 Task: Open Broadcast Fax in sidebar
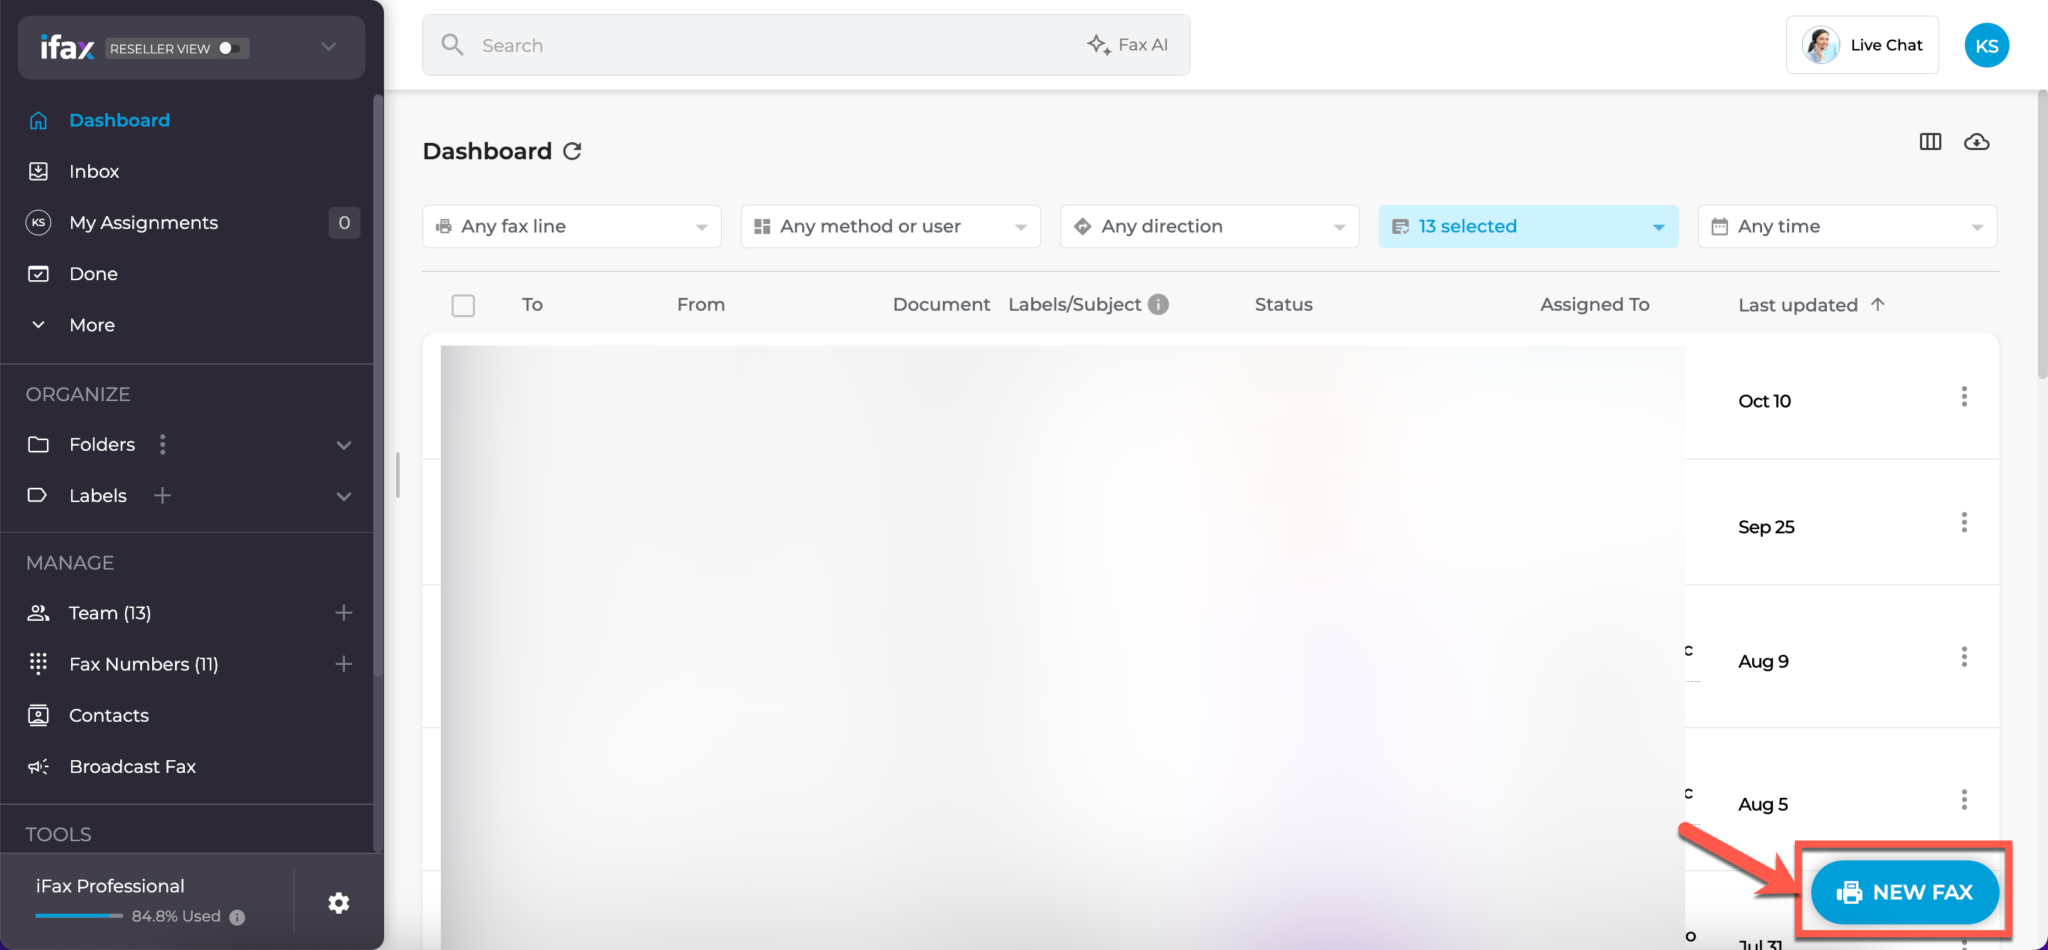(x=132, y=766)
